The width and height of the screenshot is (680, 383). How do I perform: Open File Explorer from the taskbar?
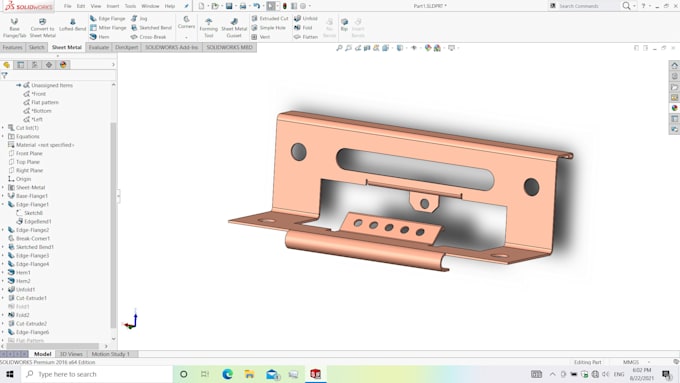[x=249, y=374]
